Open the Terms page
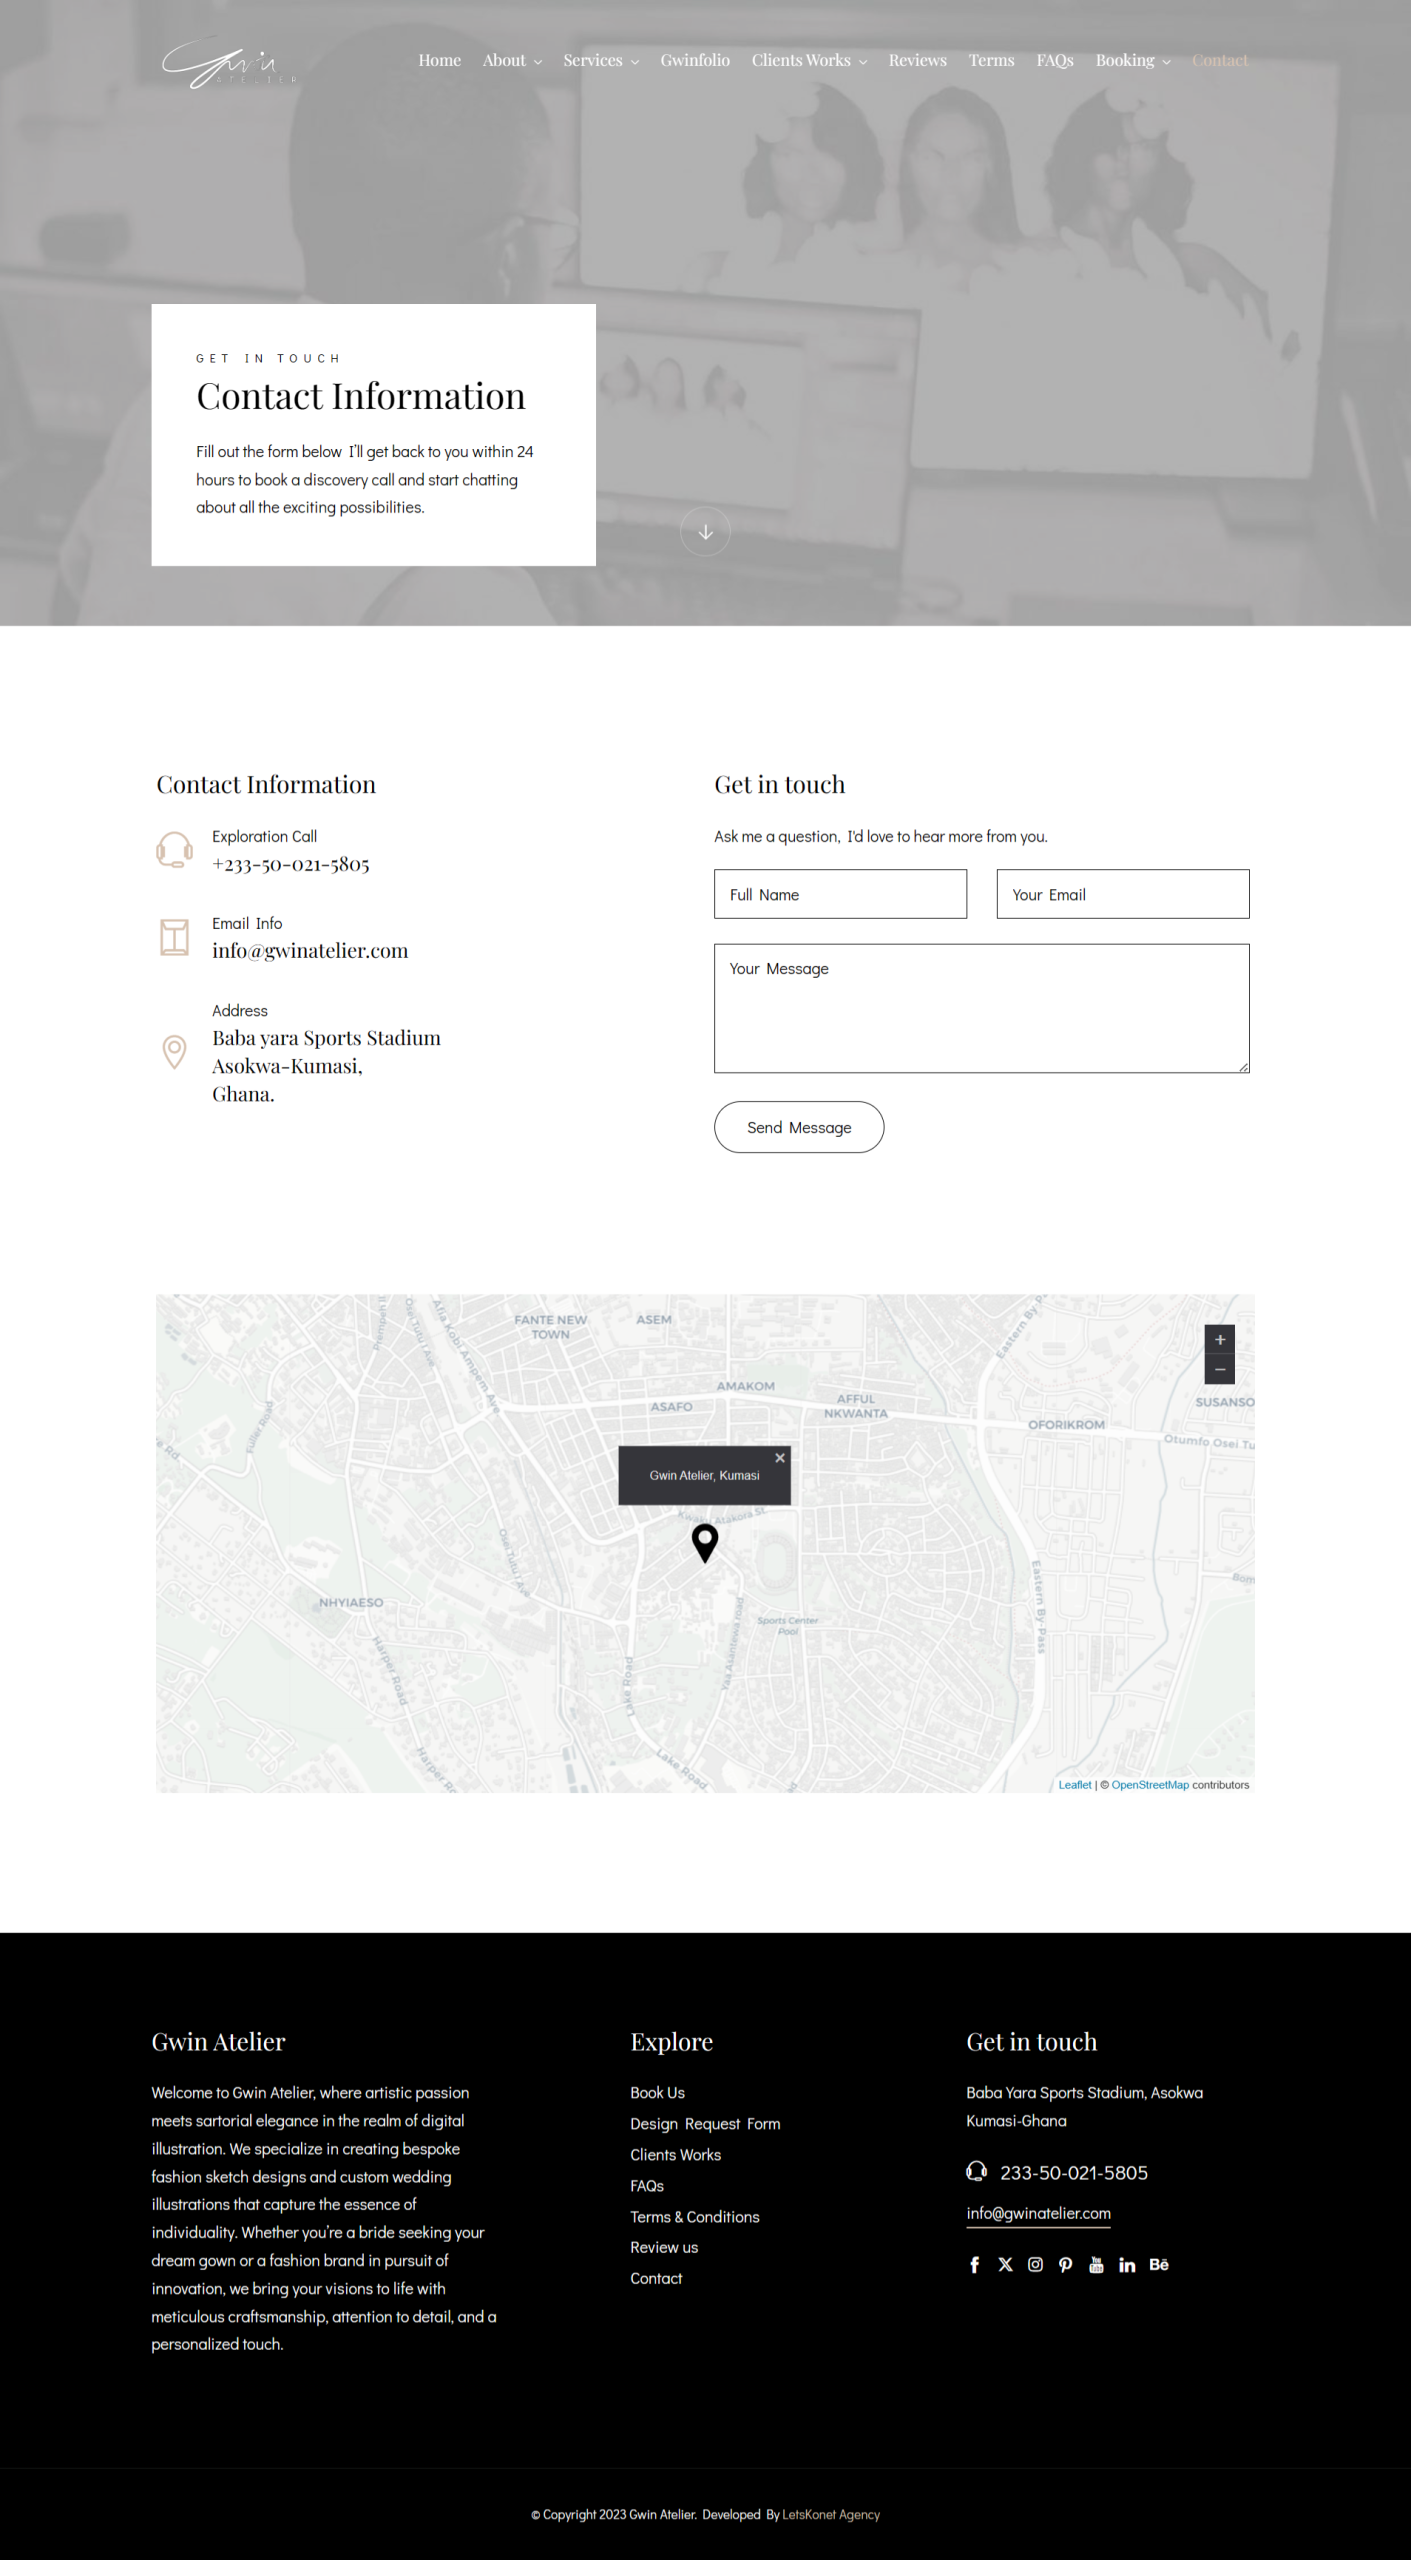Viewport: 1411px width, 2560px height. coord(992,61)
